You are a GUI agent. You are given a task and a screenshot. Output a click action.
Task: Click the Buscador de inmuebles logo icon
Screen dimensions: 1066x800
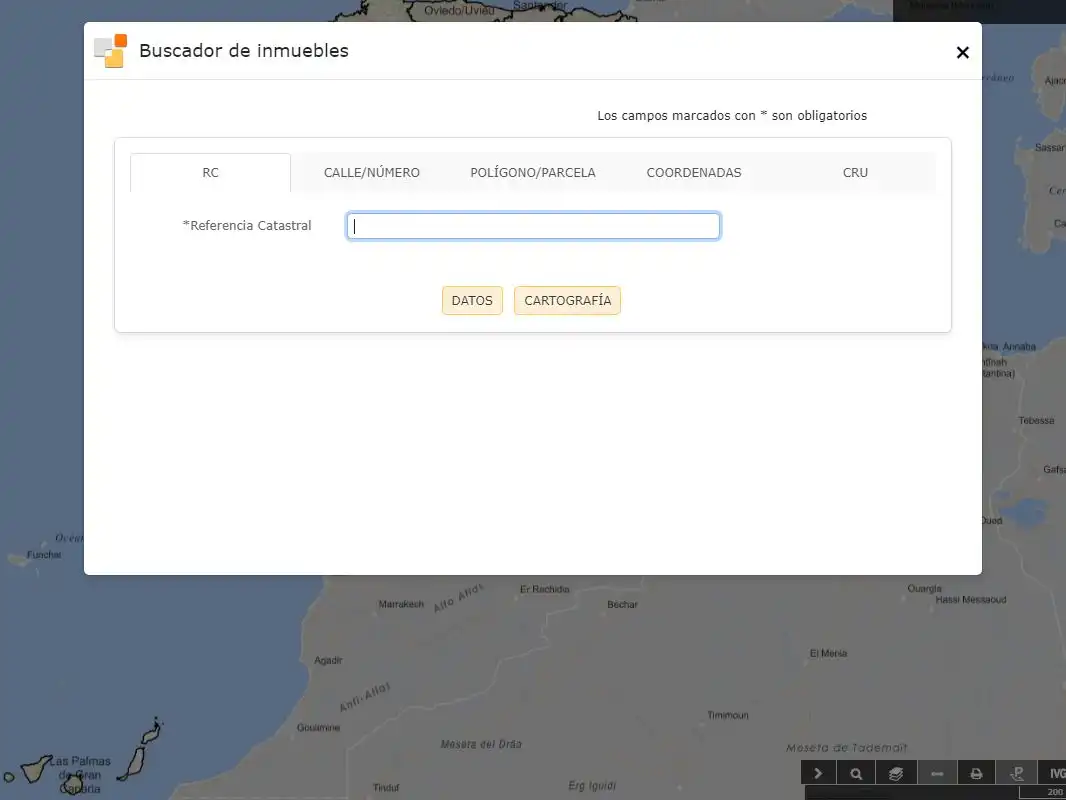(x=111, y=51)
